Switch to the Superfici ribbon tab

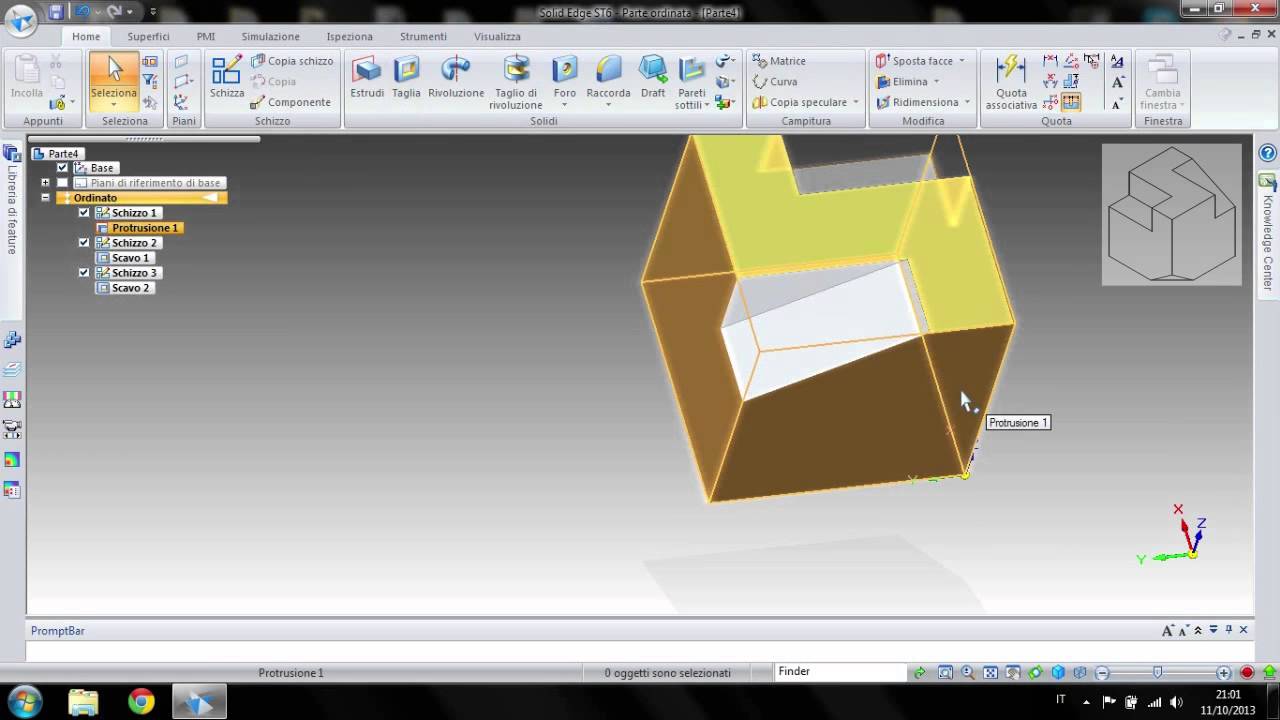pyautogui.click(x=148, y=36)
